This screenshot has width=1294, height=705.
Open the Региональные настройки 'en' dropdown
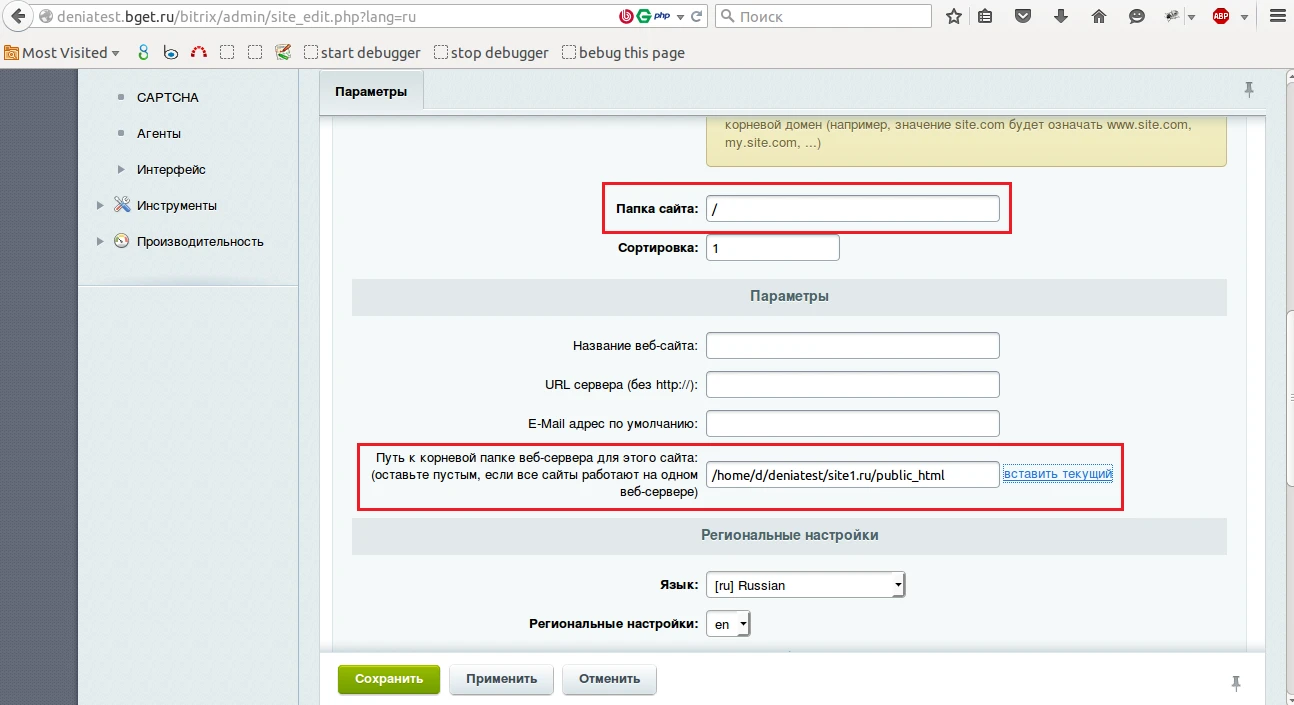tap(728, 624)
